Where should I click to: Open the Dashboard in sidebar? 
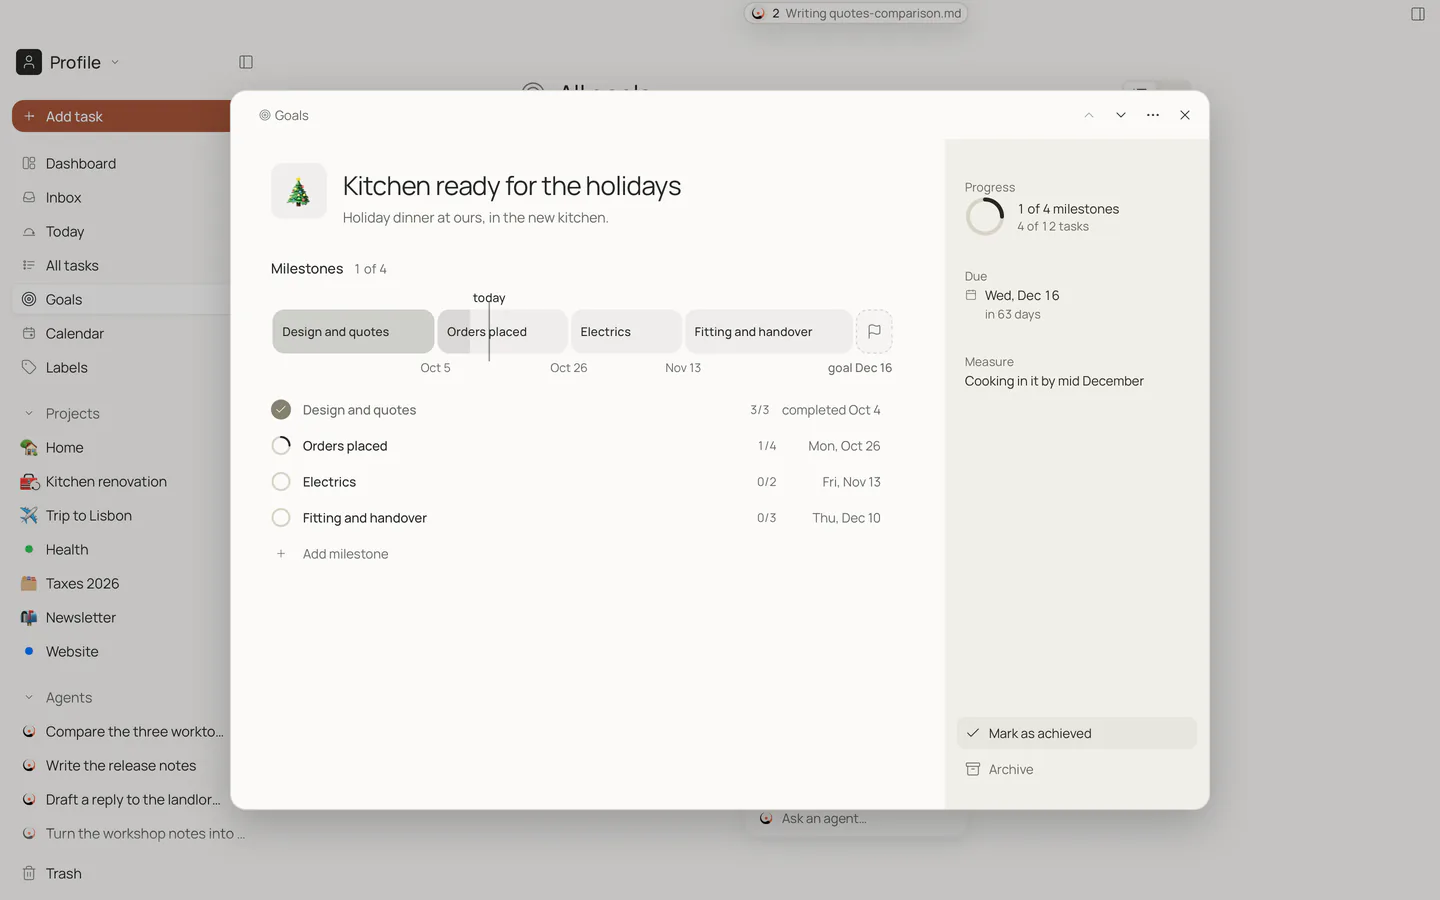tap(121, 163)
